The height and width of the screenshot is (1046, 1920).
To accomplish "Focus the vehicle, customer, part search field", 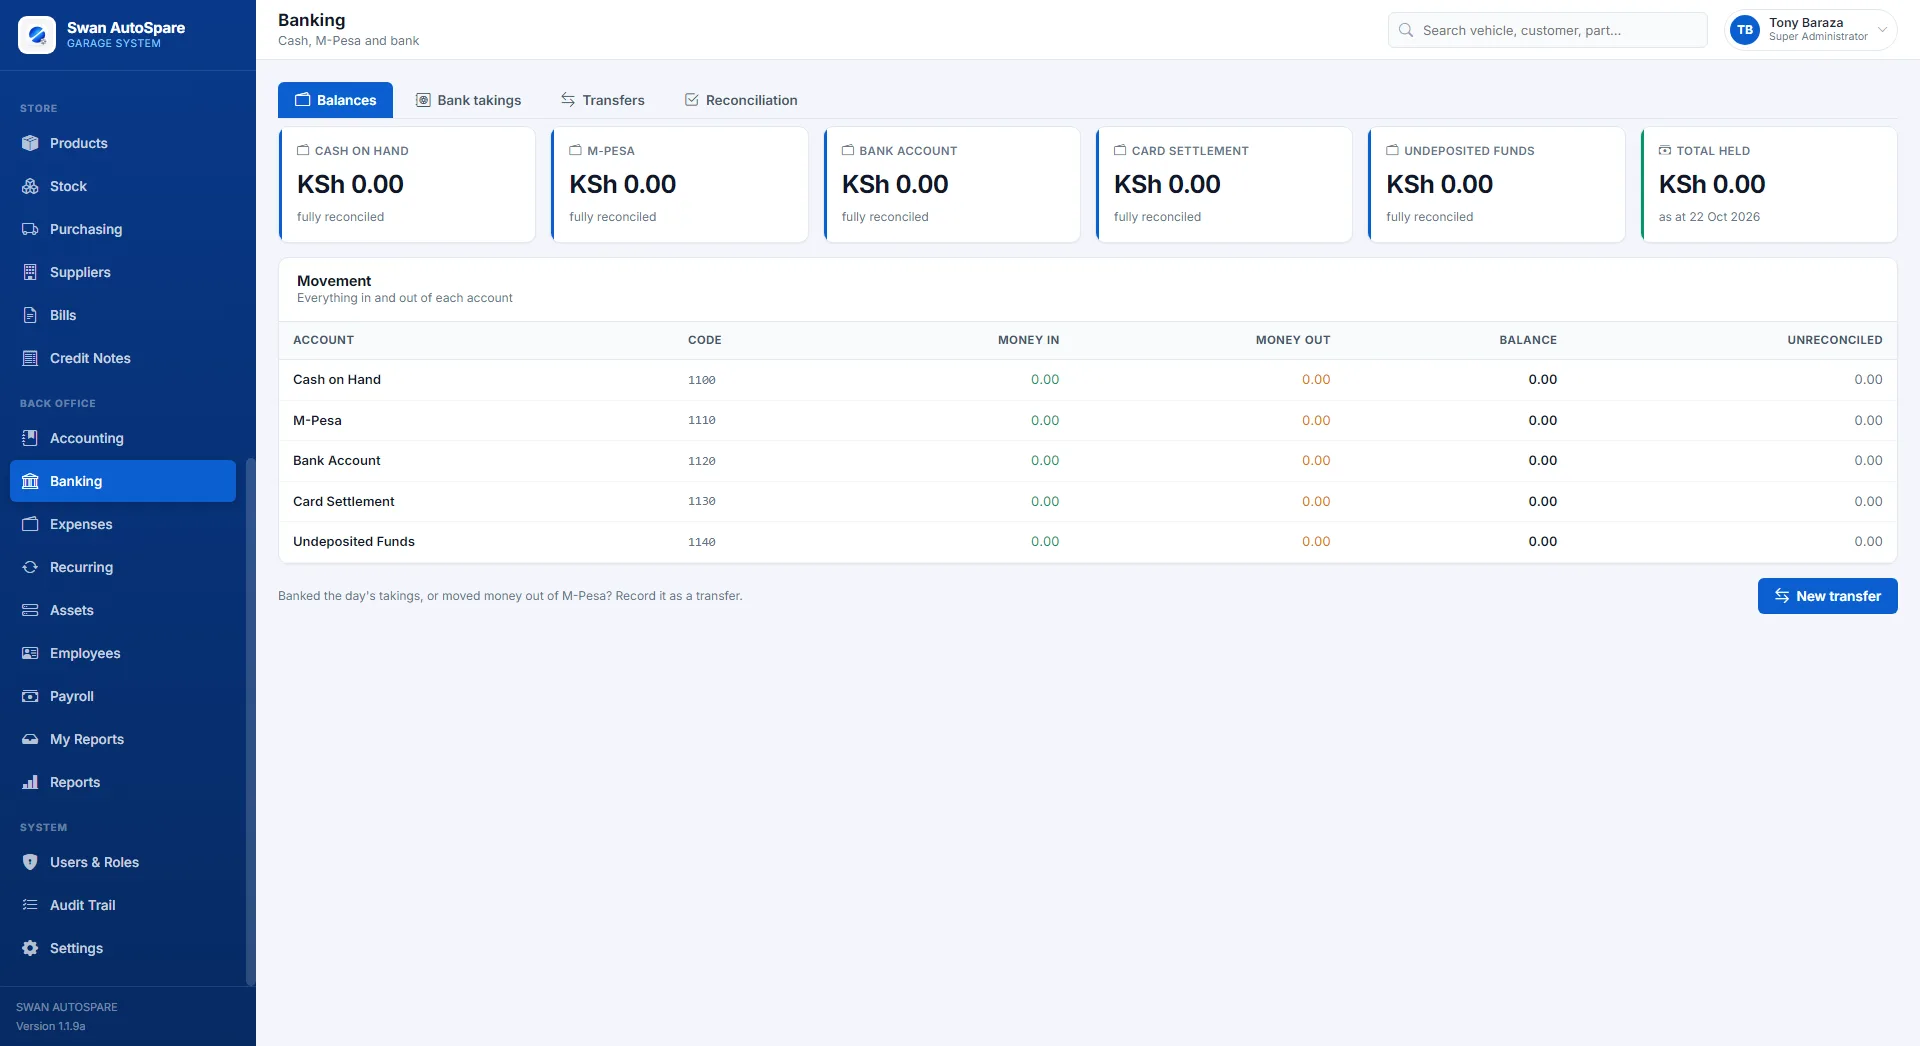I will (1547, 30).
